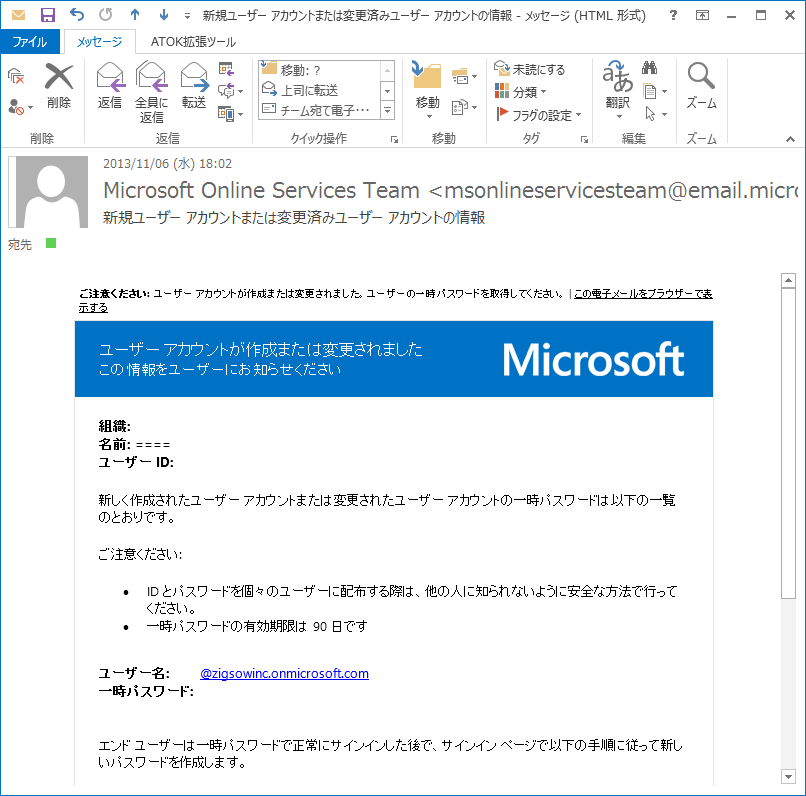Click 全員に返信 reply all button

tap(151, 92)
